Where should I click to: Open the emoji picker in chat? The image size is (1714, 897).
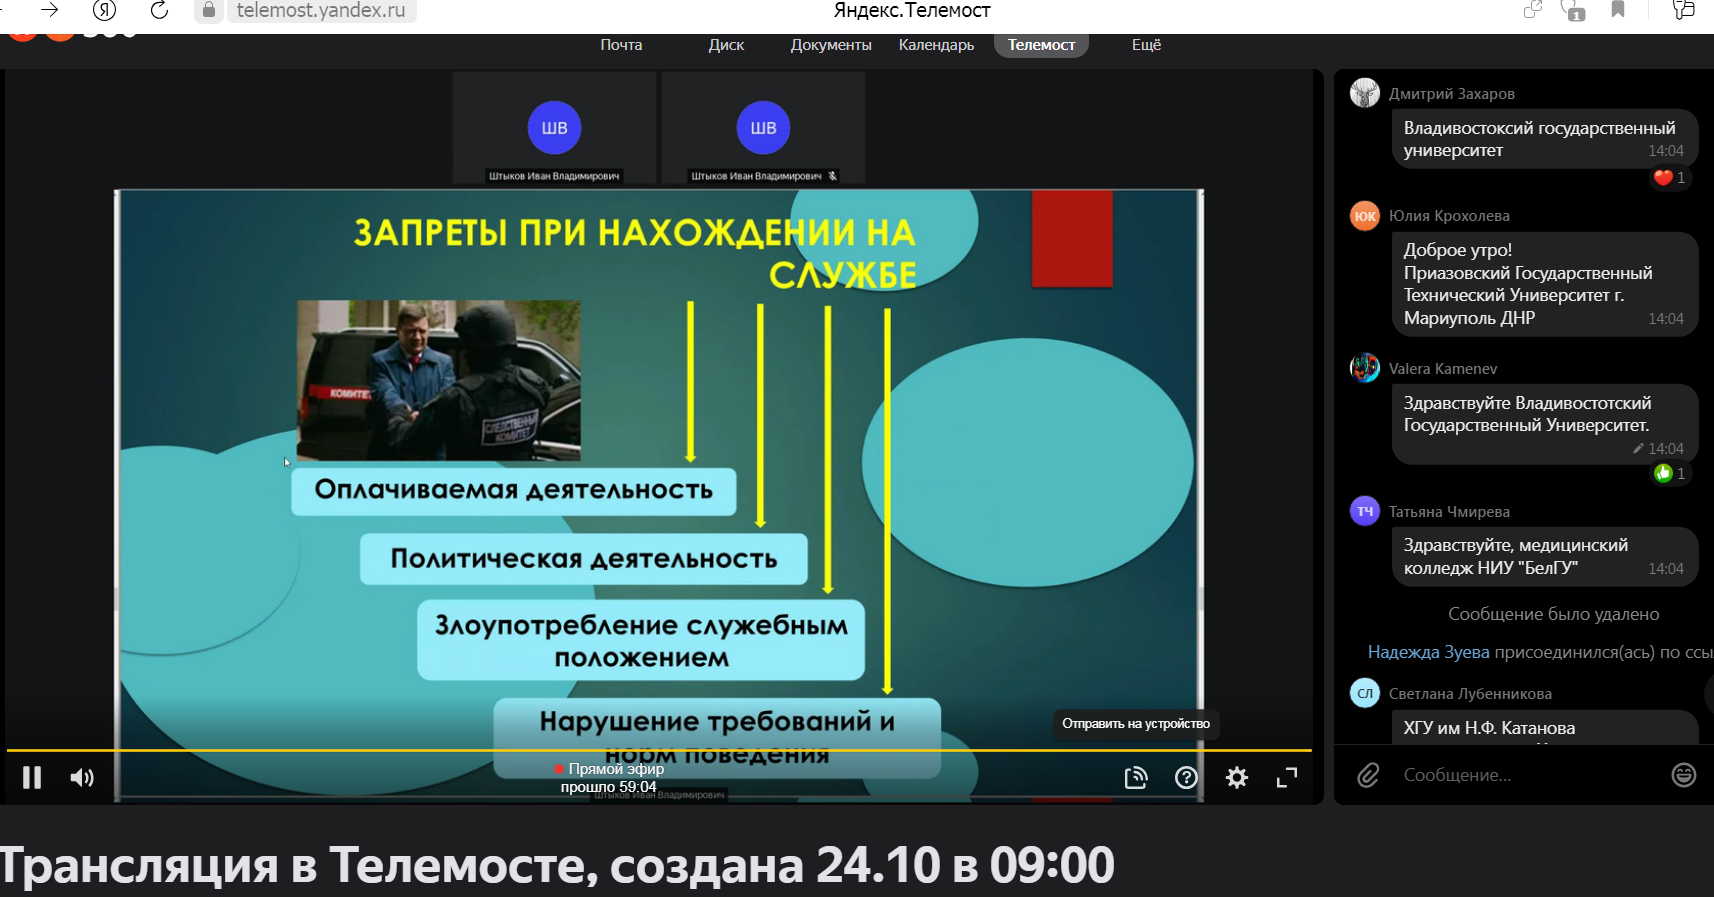(1684, 775)
